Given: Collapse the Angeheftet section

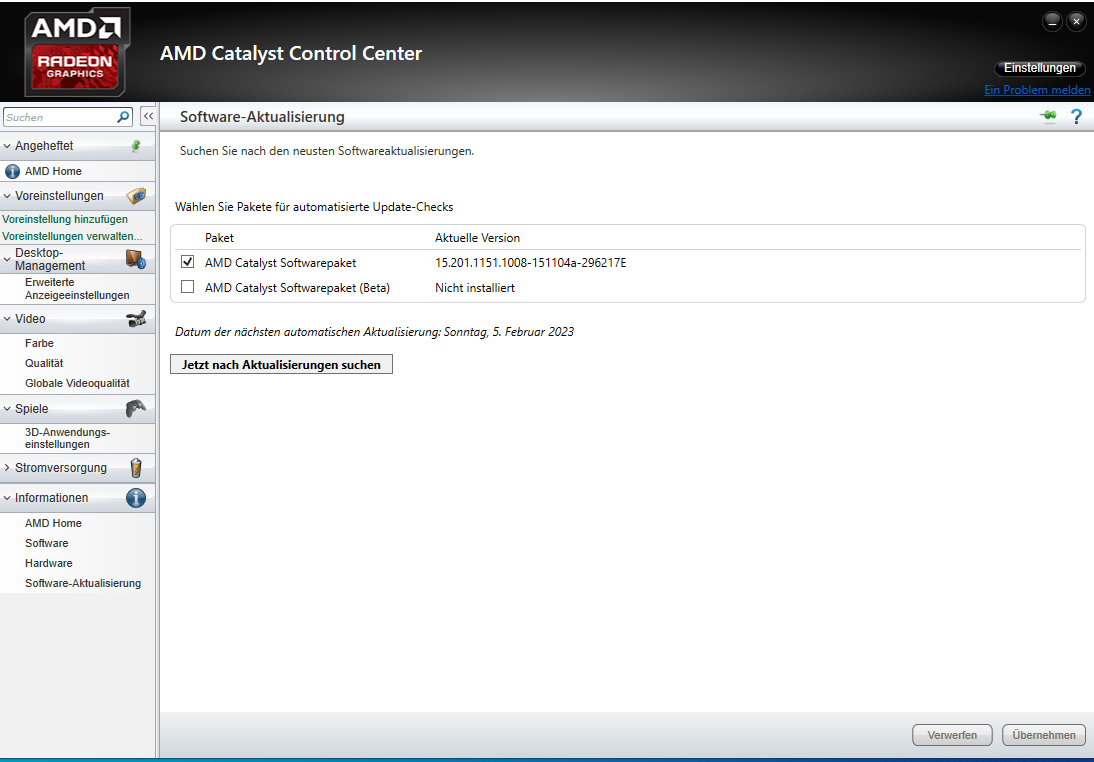Looking at the screenshot, I should pos(7,146).
